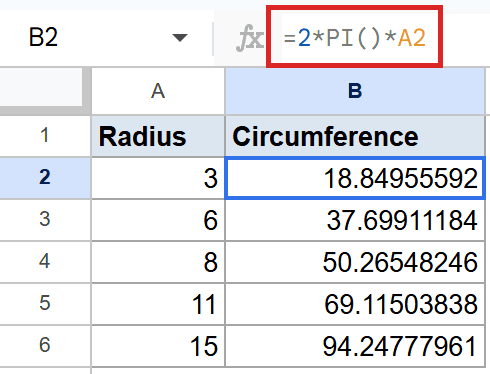Select cell with radius 6
Screen dimensions: 490x374
coord(158,220)
